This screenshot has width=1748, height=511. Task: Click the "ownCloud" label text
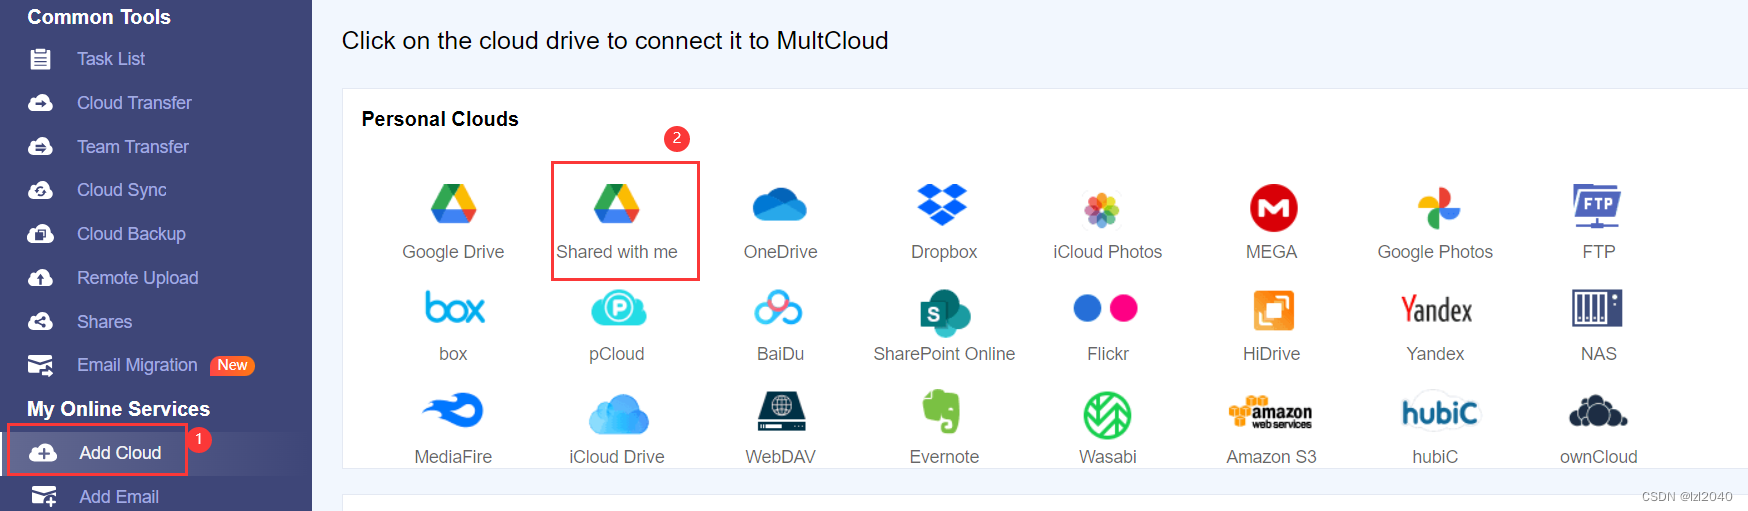[x=1598, y=457]
